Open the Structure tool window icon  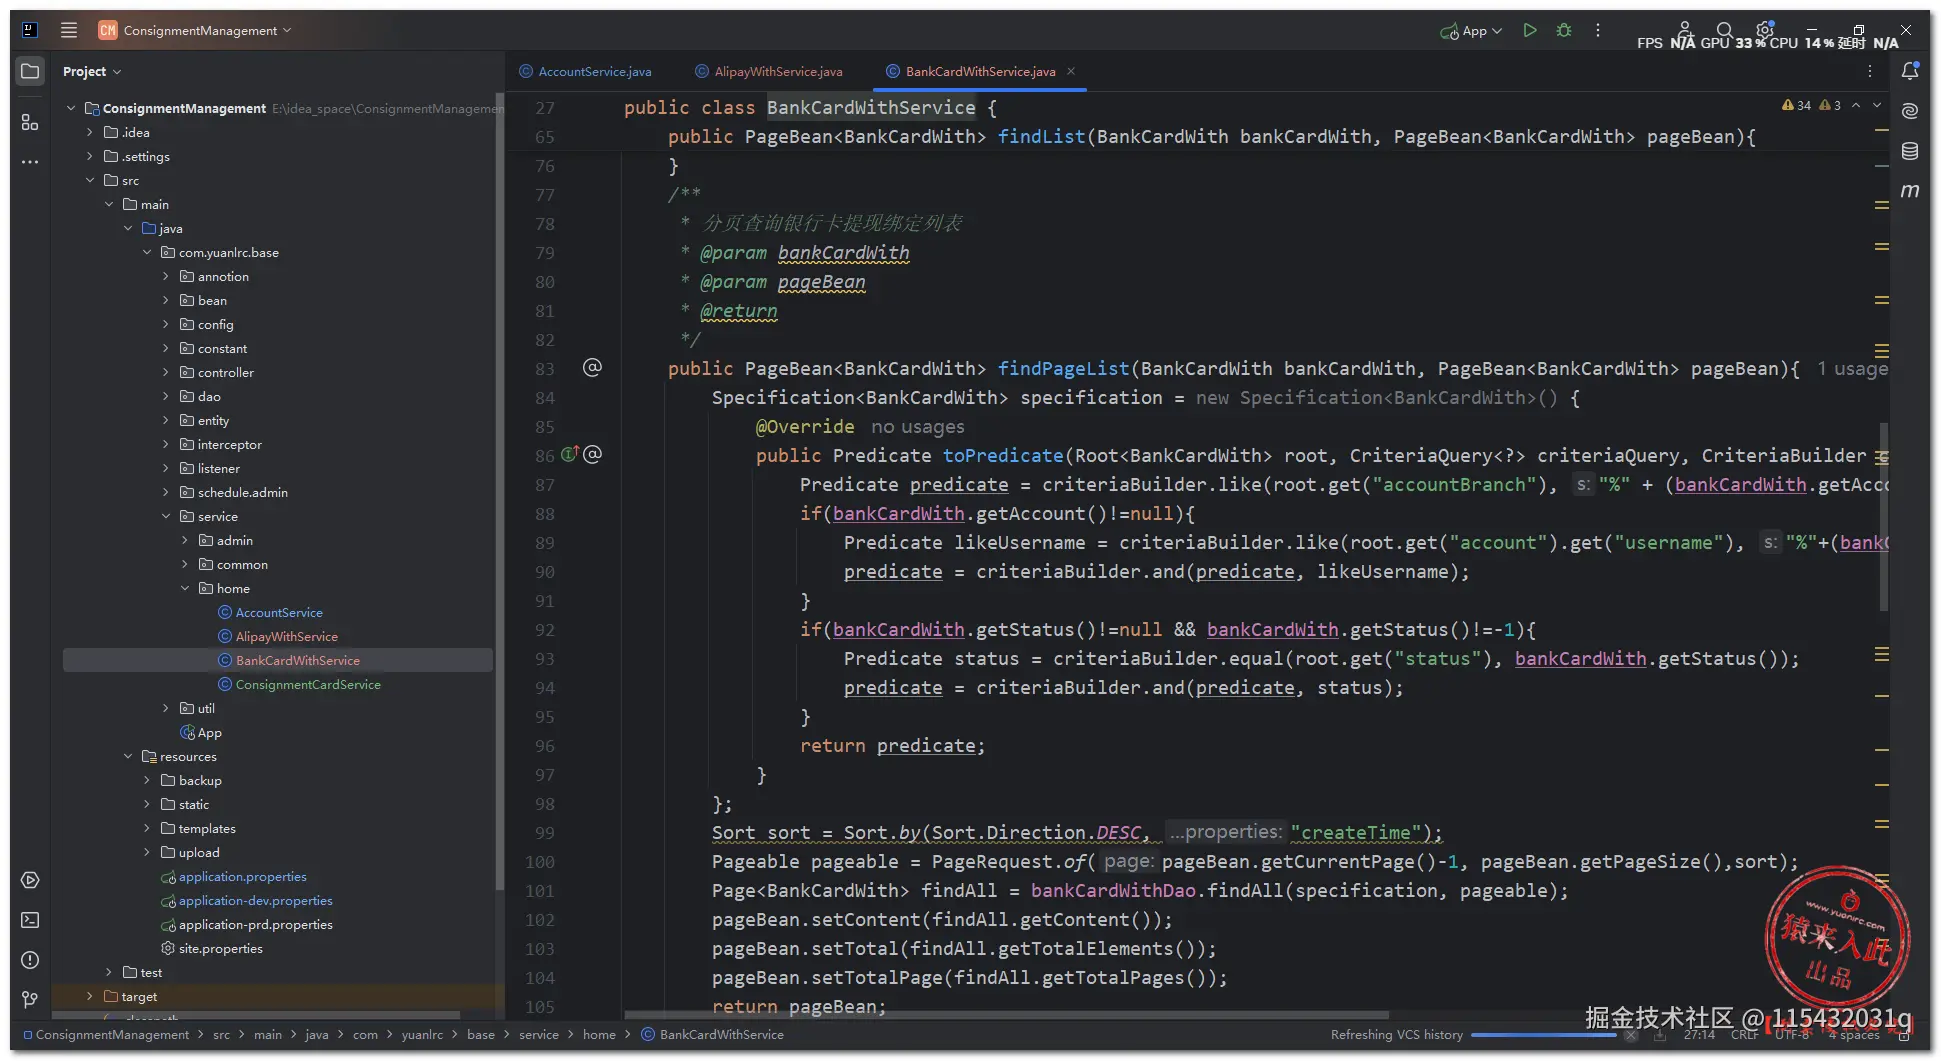[x=30, y=122]
